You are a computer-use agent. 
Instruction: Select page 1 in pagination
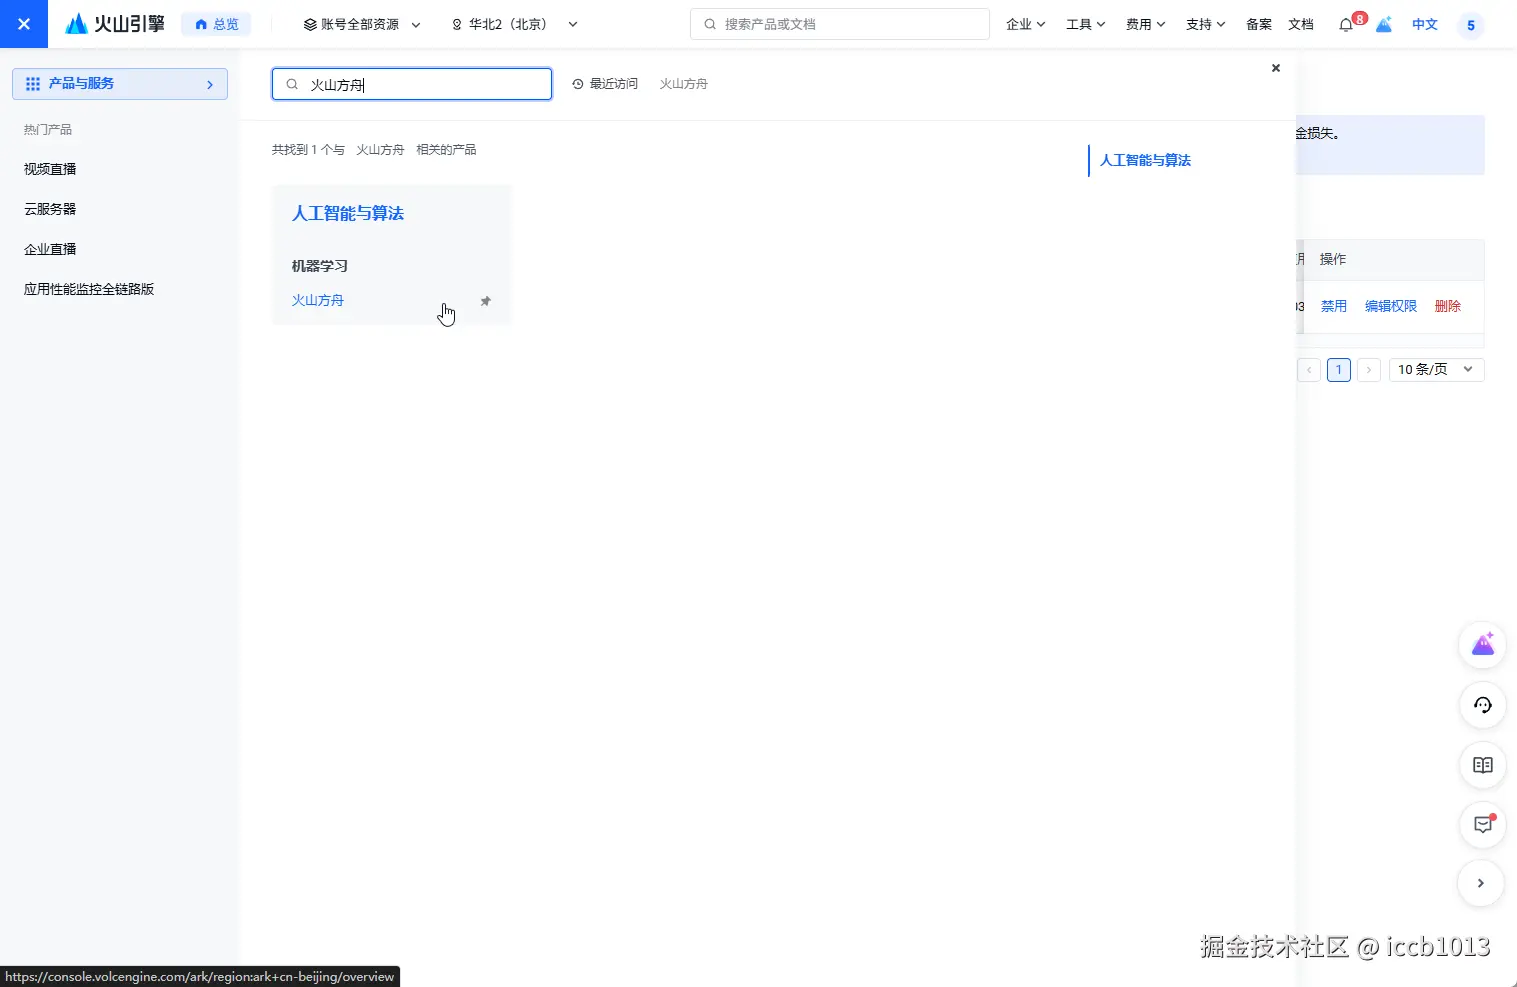[x=1338, y=369]
